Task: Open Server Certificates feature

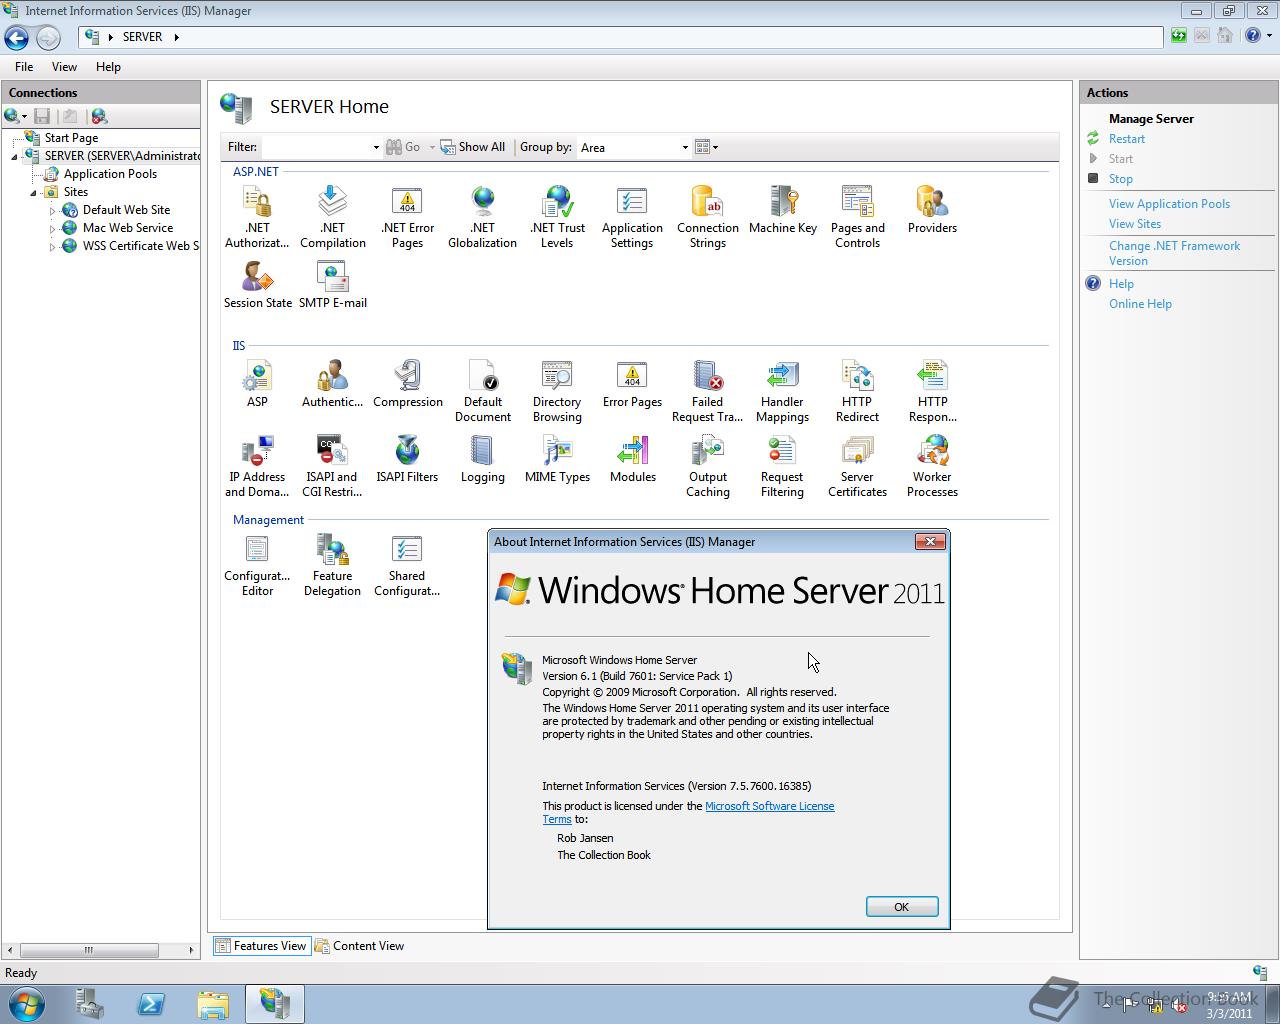Action: [x=857, y=466]
